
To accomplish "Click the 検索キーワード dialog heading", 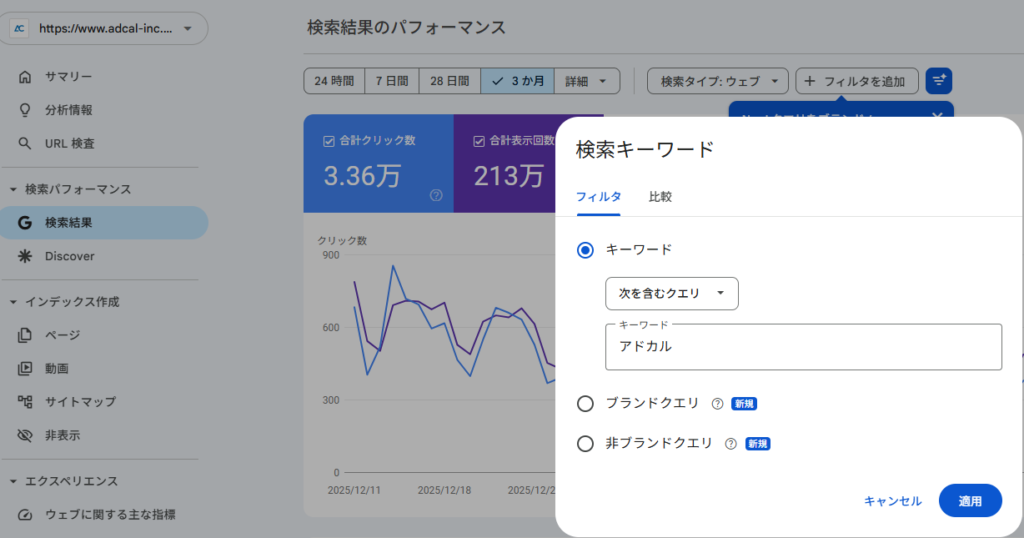I will [645, 150].
